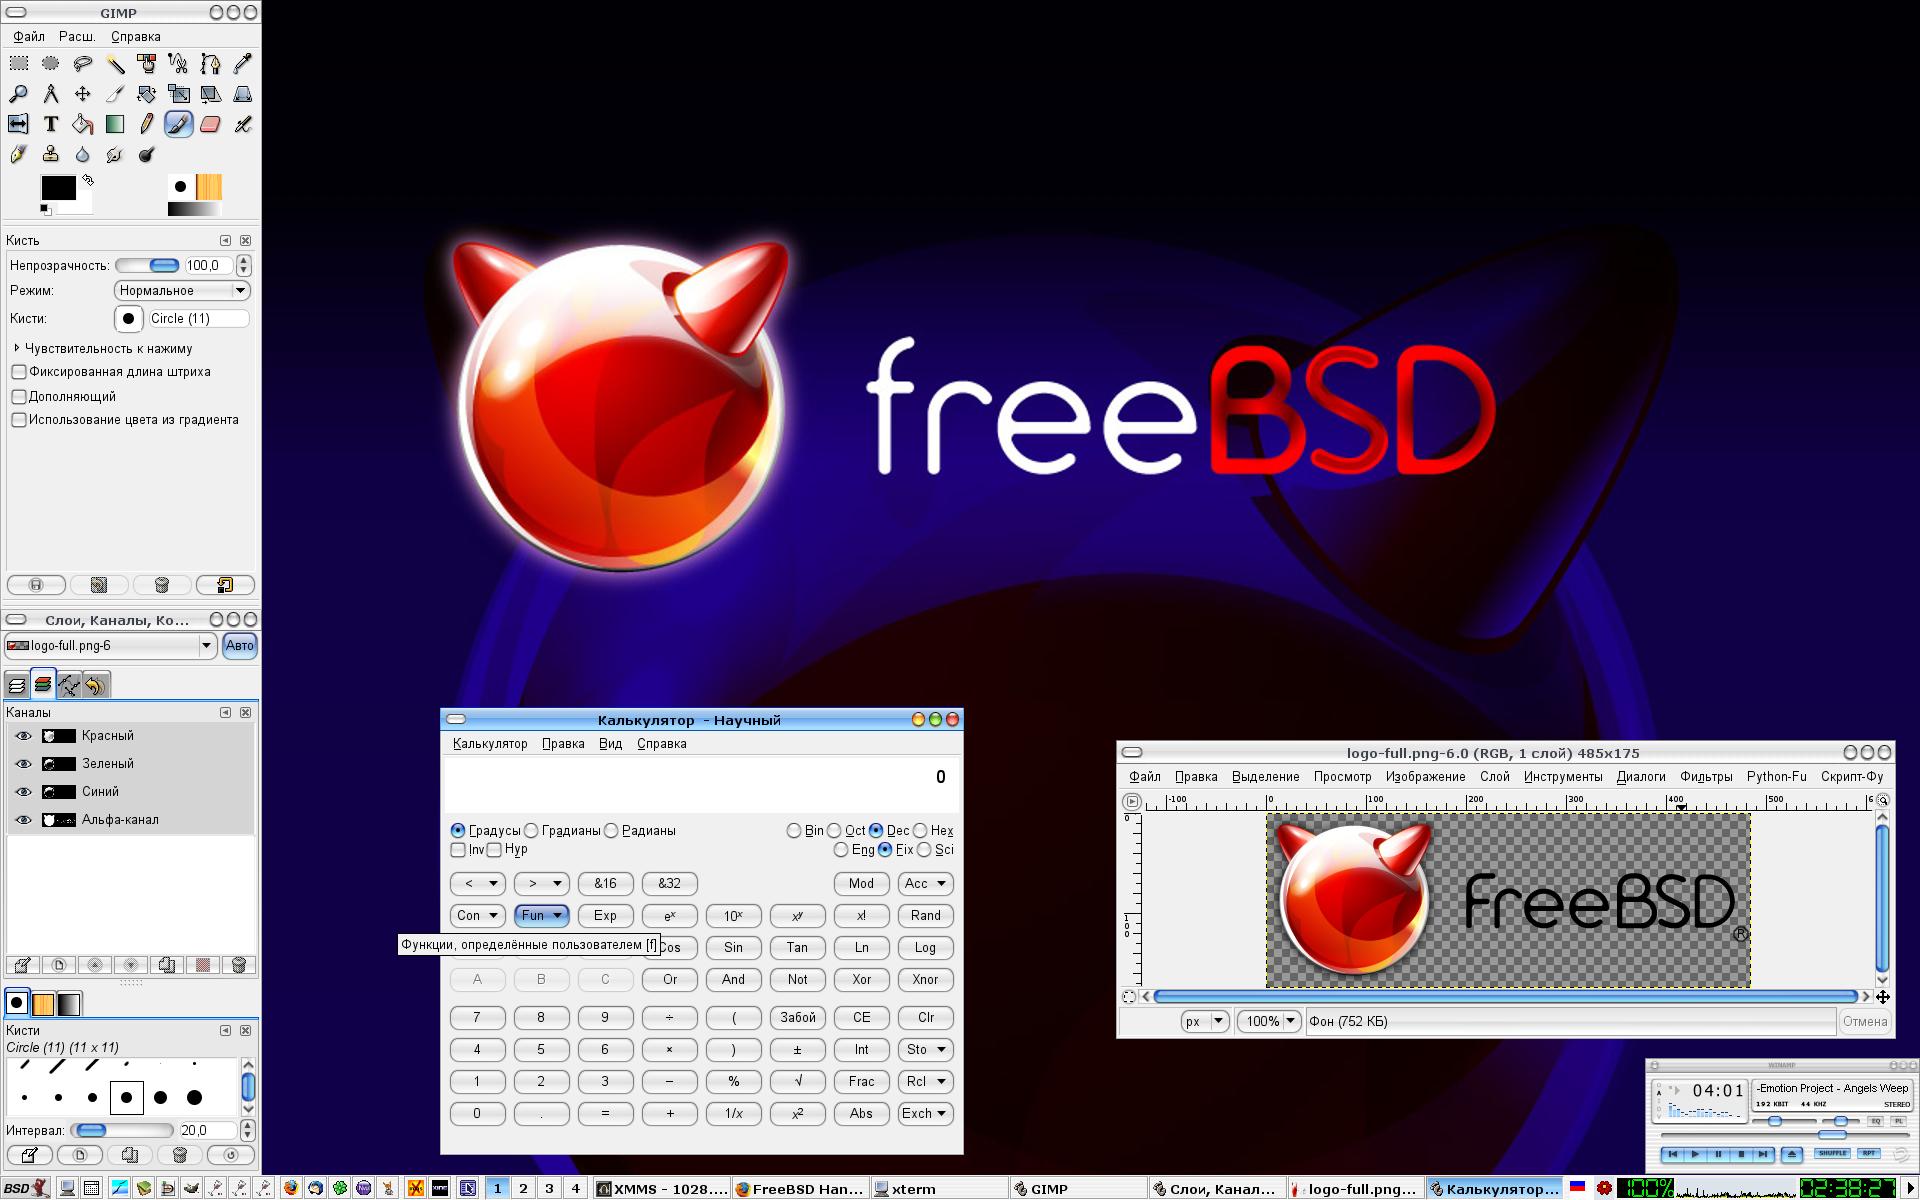Open Вид menu in scientific calculator
This screenshot has height=1200, width=1920.
coord(608,744)
